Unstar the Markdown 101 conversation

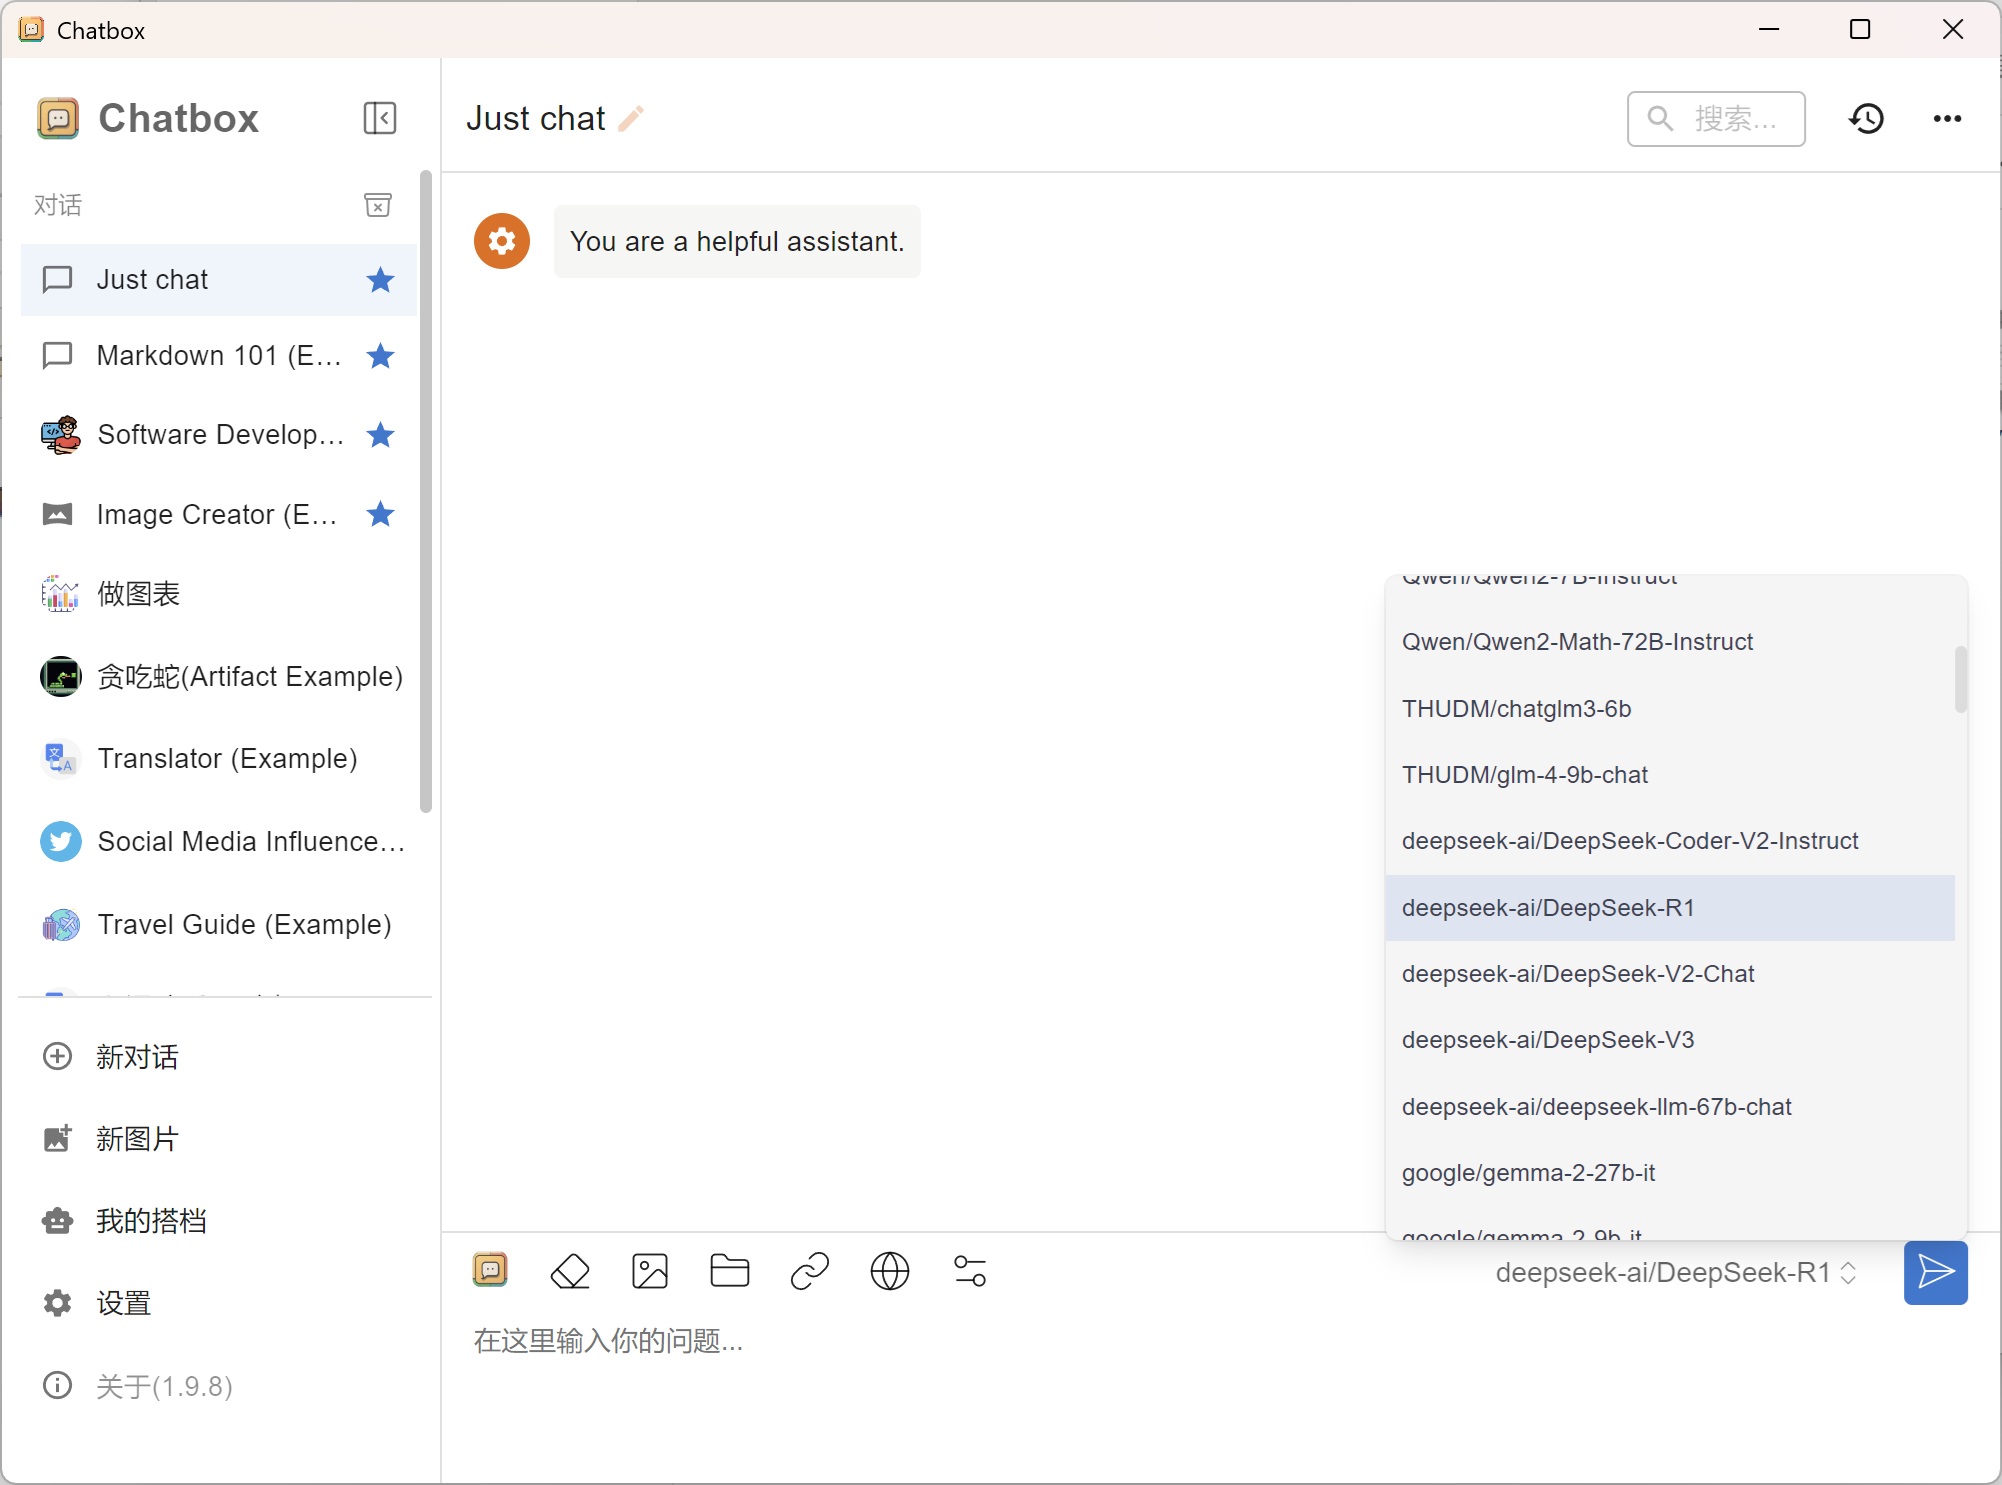(x=380, y=356)
